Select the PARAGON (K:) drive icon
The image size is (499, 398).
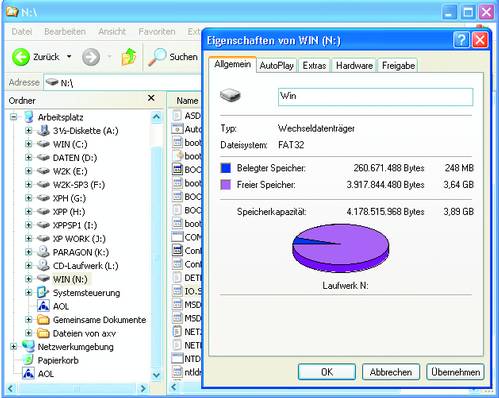pyautogui.click(x=43, y=252)
